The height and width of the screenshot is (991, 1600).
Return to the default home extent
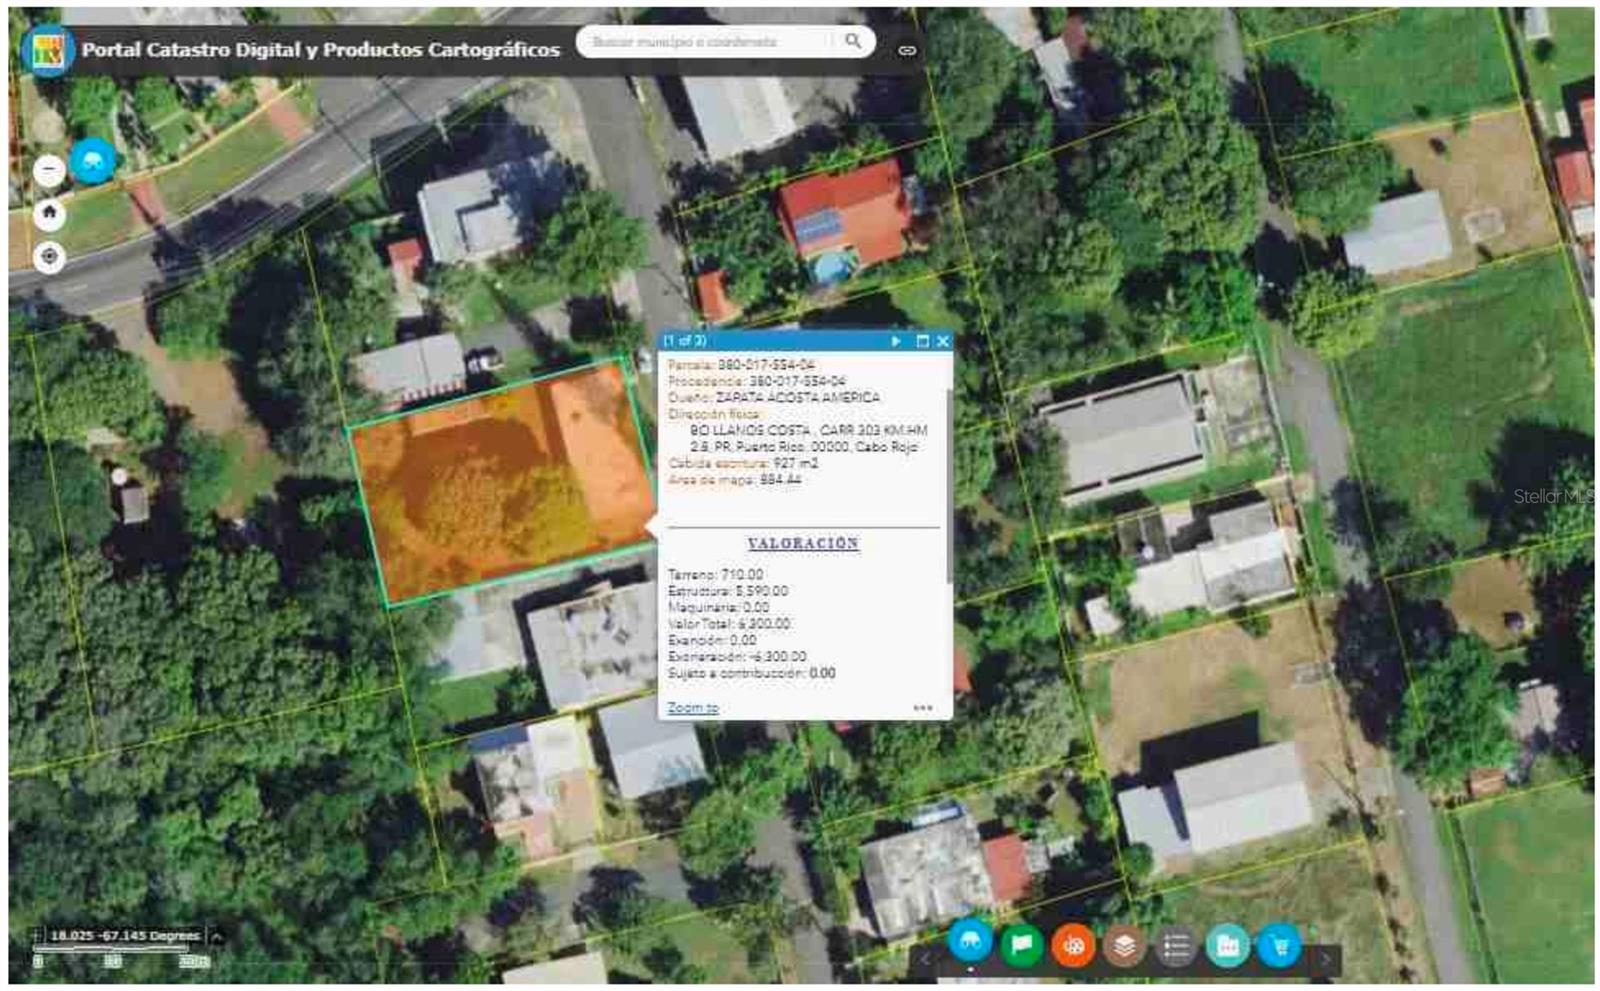[49, 214]
